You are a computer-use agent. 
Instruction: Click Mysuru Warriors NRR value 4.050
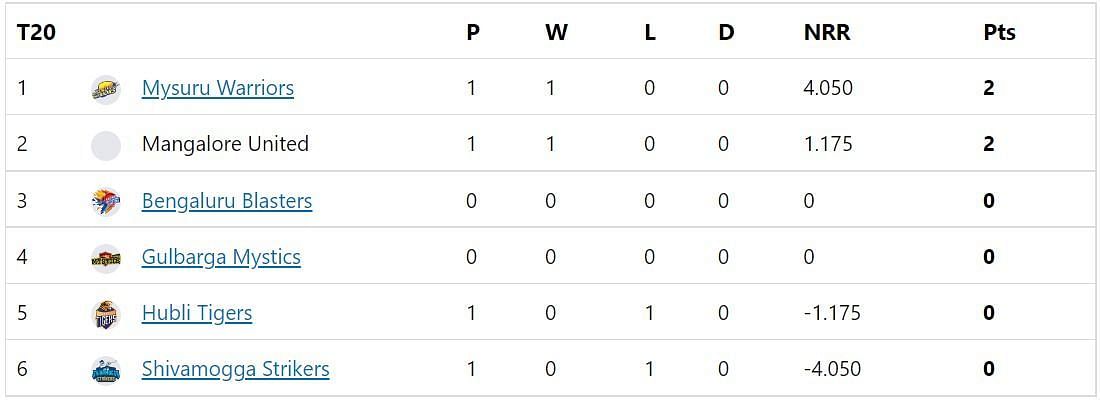[828, 88]
